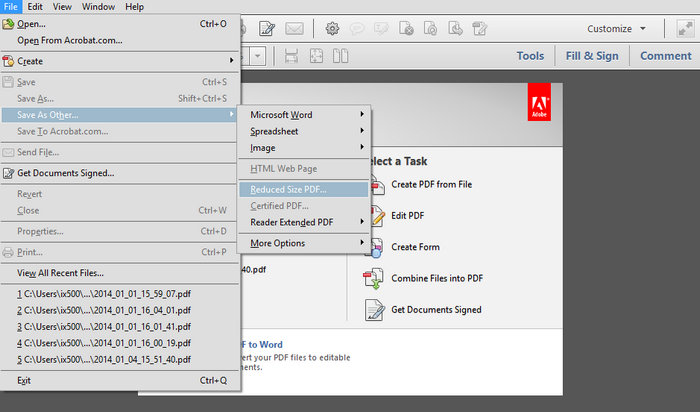Select Send File... in File menu
Image resolution: width=700 pixels, height=412 pixels.
point(120,152)
